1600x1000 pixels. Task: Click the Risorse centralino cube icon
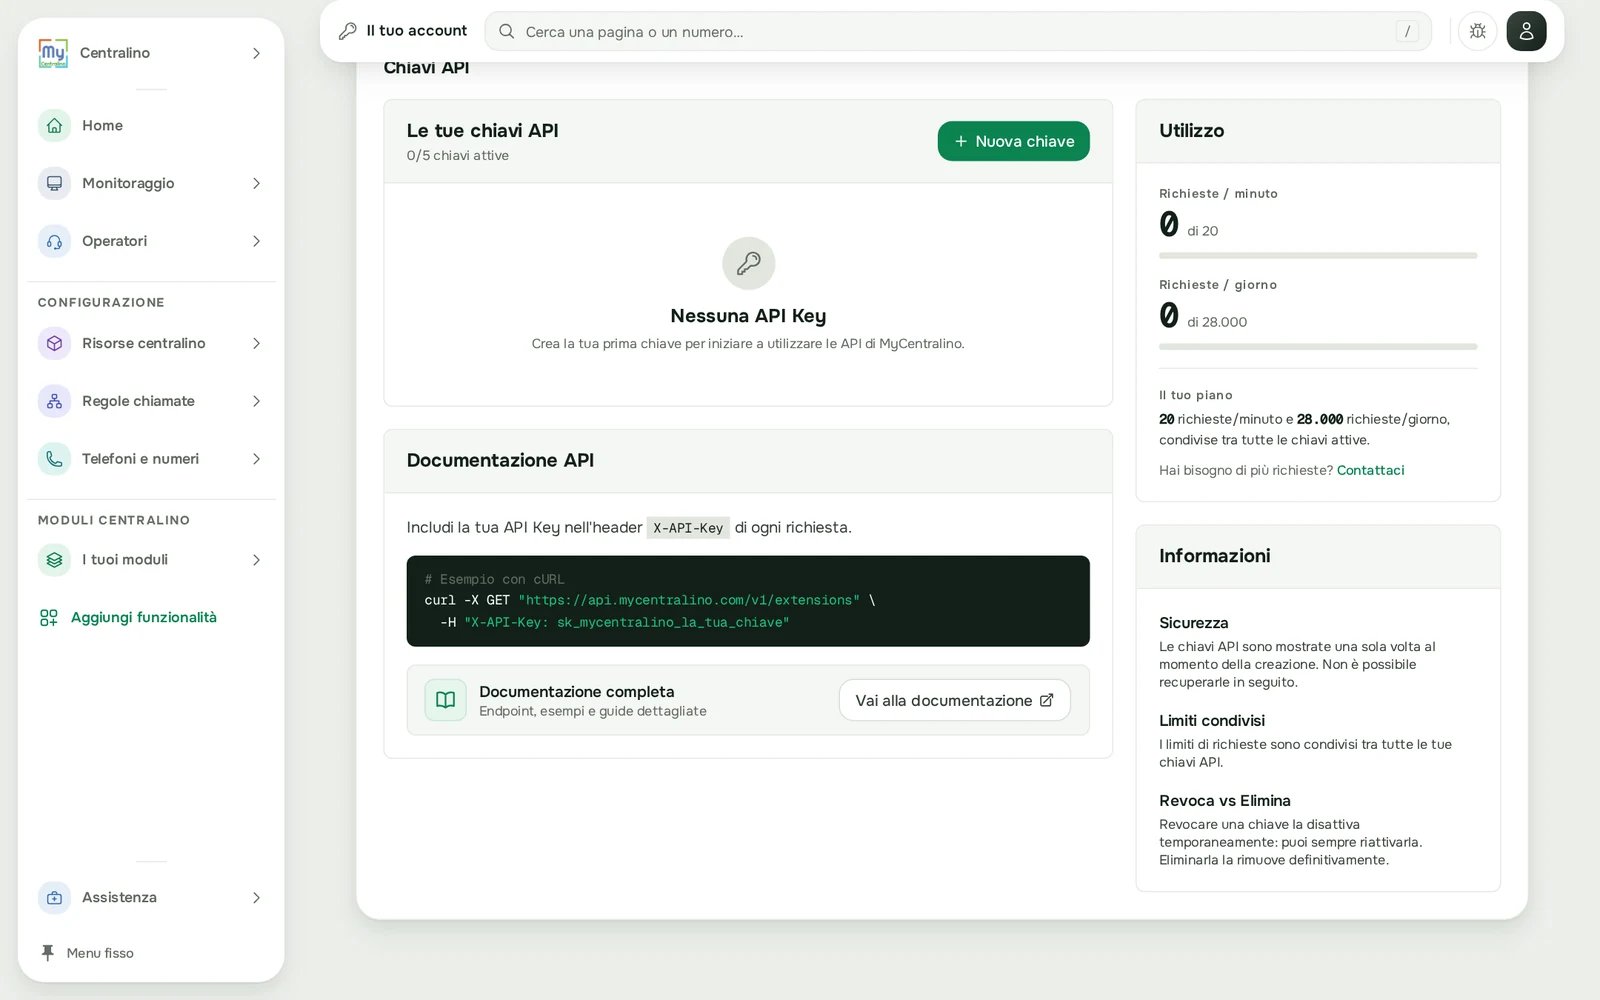[54, 344]
